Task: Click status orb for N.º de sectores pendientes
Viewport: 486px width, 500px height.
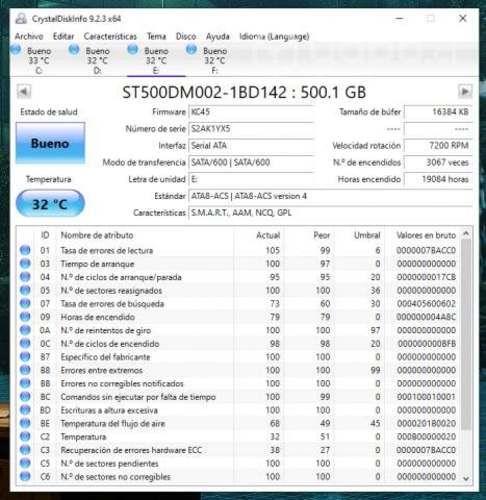Action: [x=25, y=463]
